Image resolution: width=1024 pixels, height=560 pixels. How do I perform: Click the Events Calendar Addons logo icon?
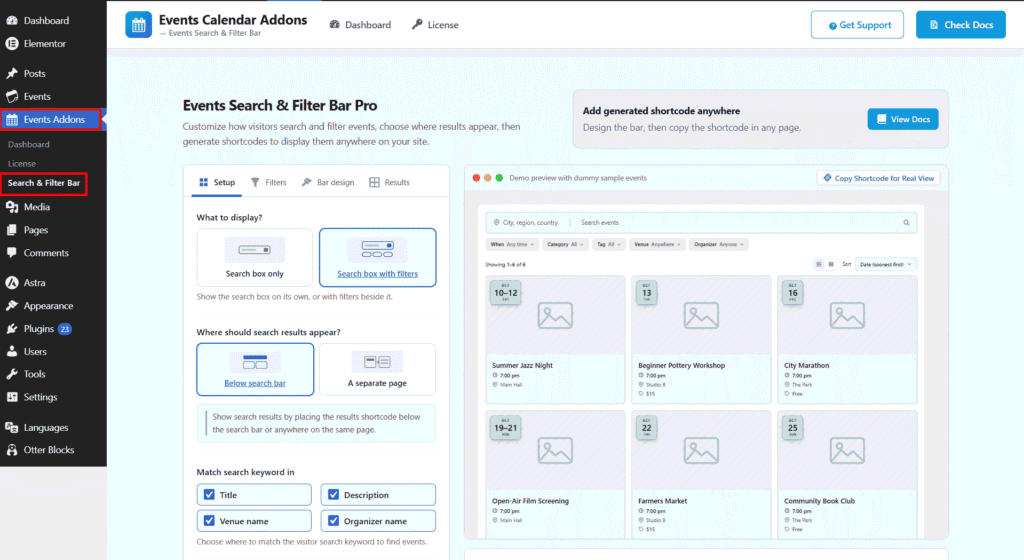coord(138,25)
